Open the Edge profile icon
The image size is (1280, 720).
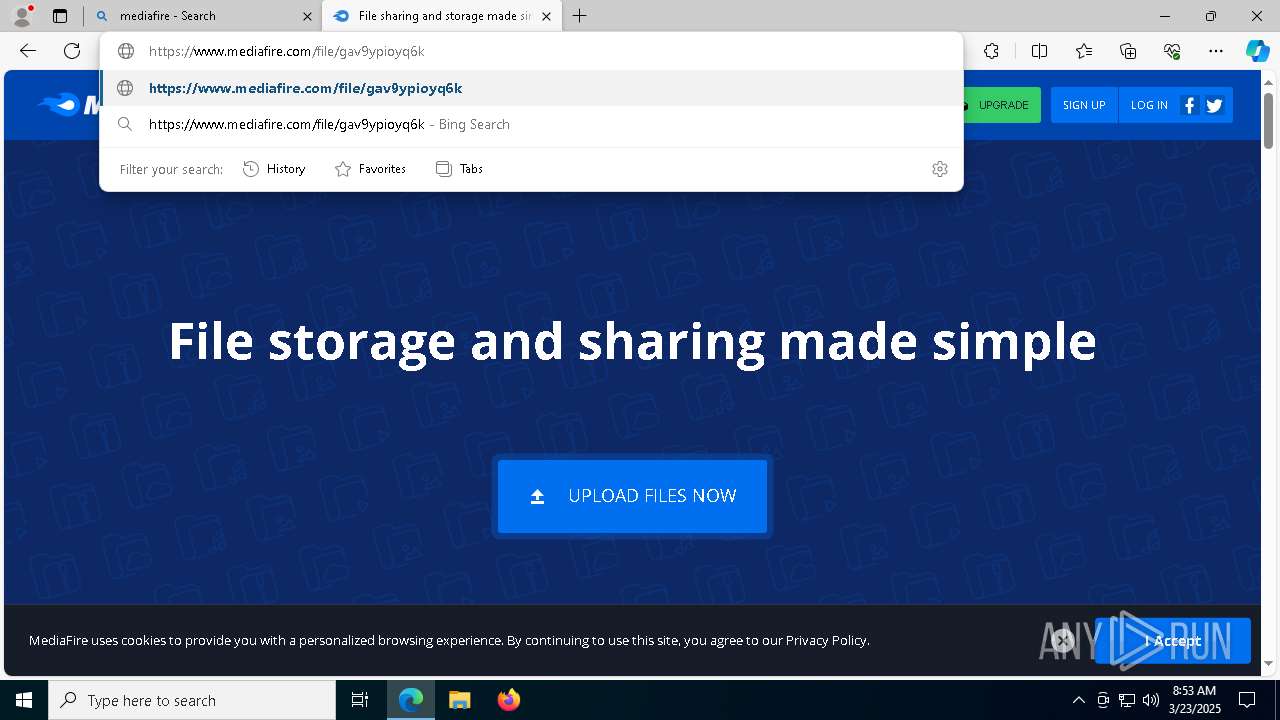point(22,16)
